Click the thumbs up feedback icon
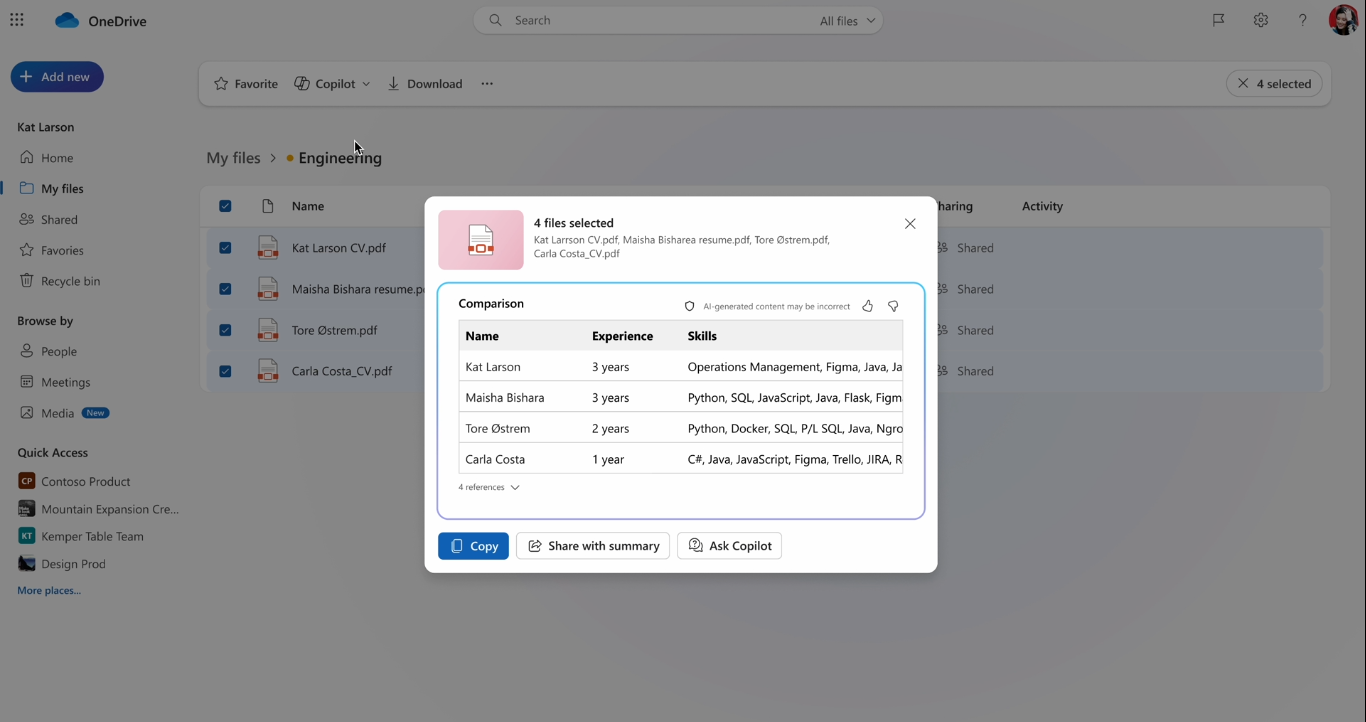 pyautogui.click(x=867, y=306)
